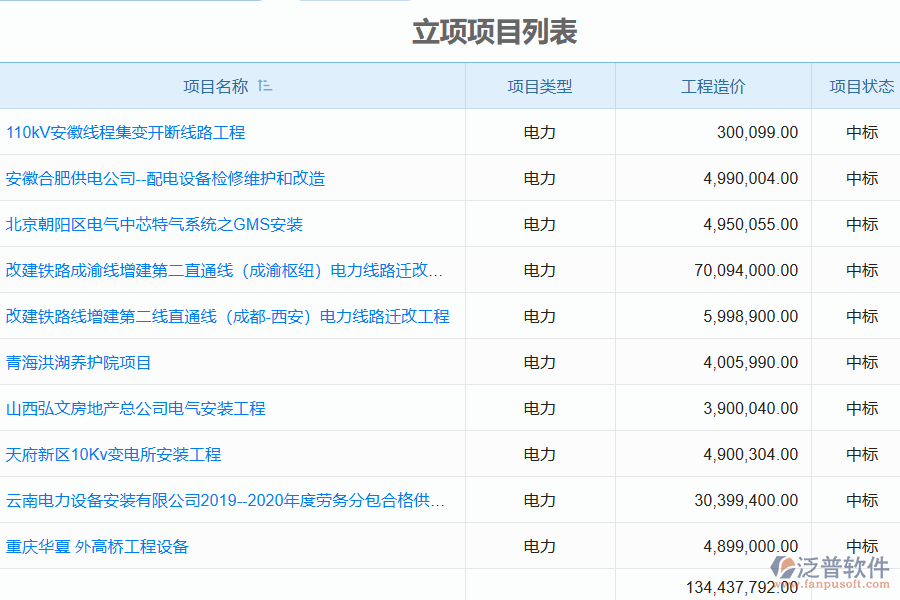Screen dimensions: 900x600
Task: Open 重庆华夏 外高桥工程设备 project
Action: (95, 546)
